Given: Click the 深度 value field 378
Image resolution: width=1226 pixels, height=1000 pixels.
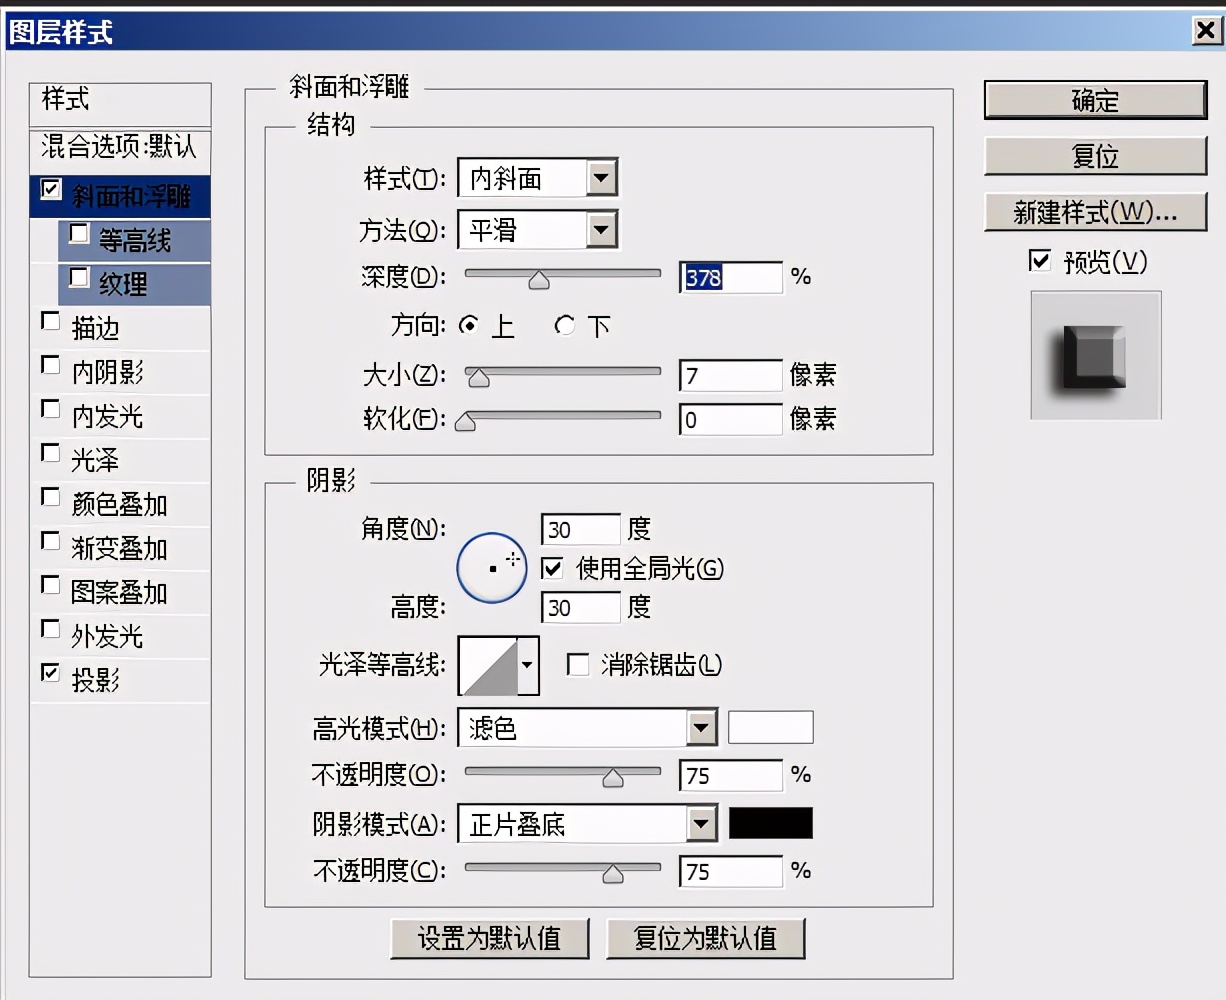Looking at the screenshot, I should tap(730, 277).
